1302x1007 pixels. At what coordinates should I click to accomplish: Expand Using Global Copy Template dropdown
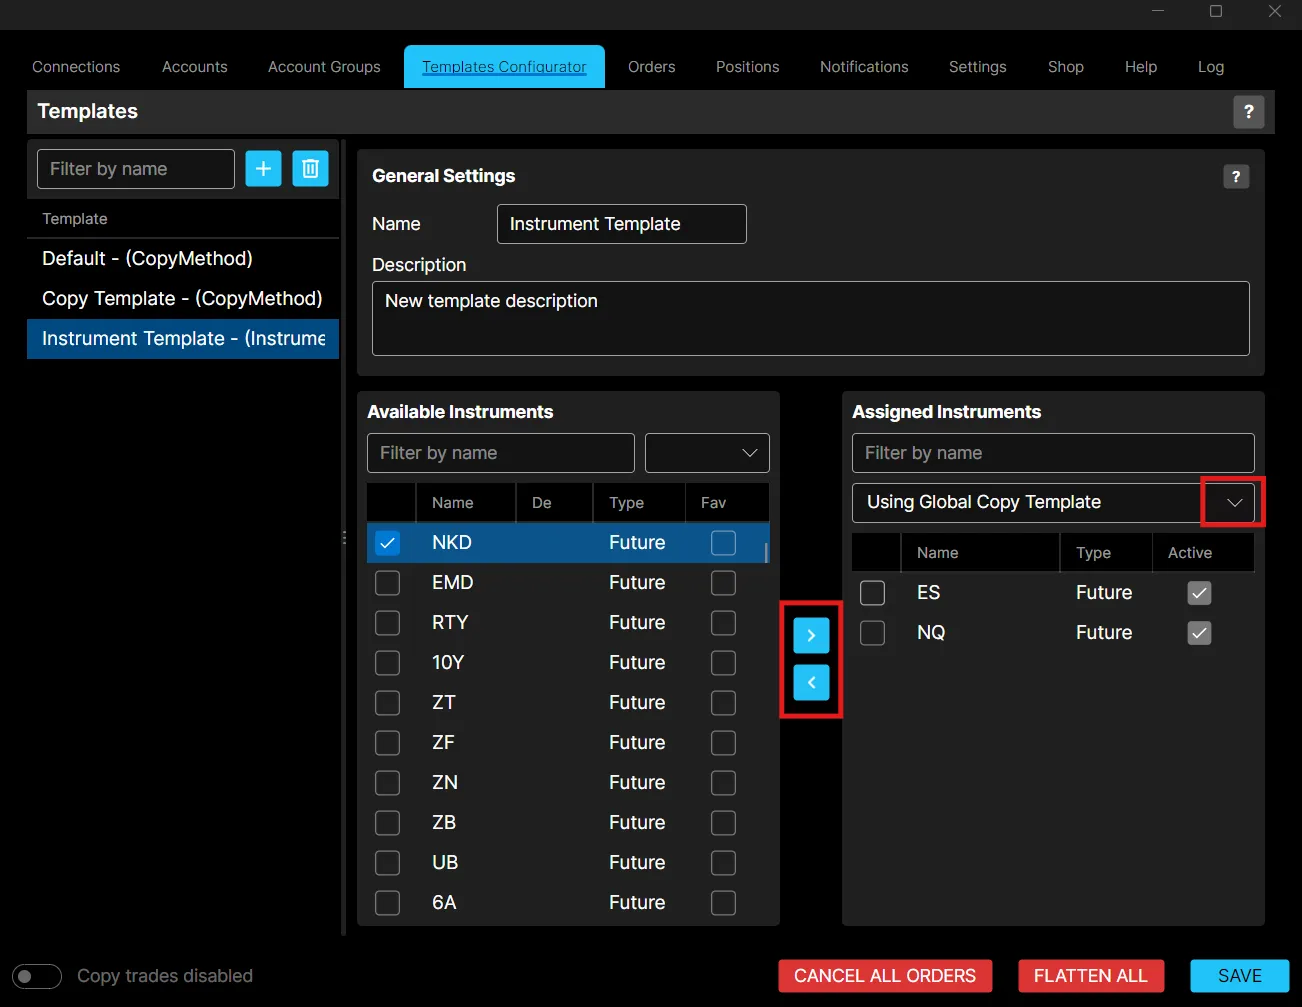pos(1234,502)
